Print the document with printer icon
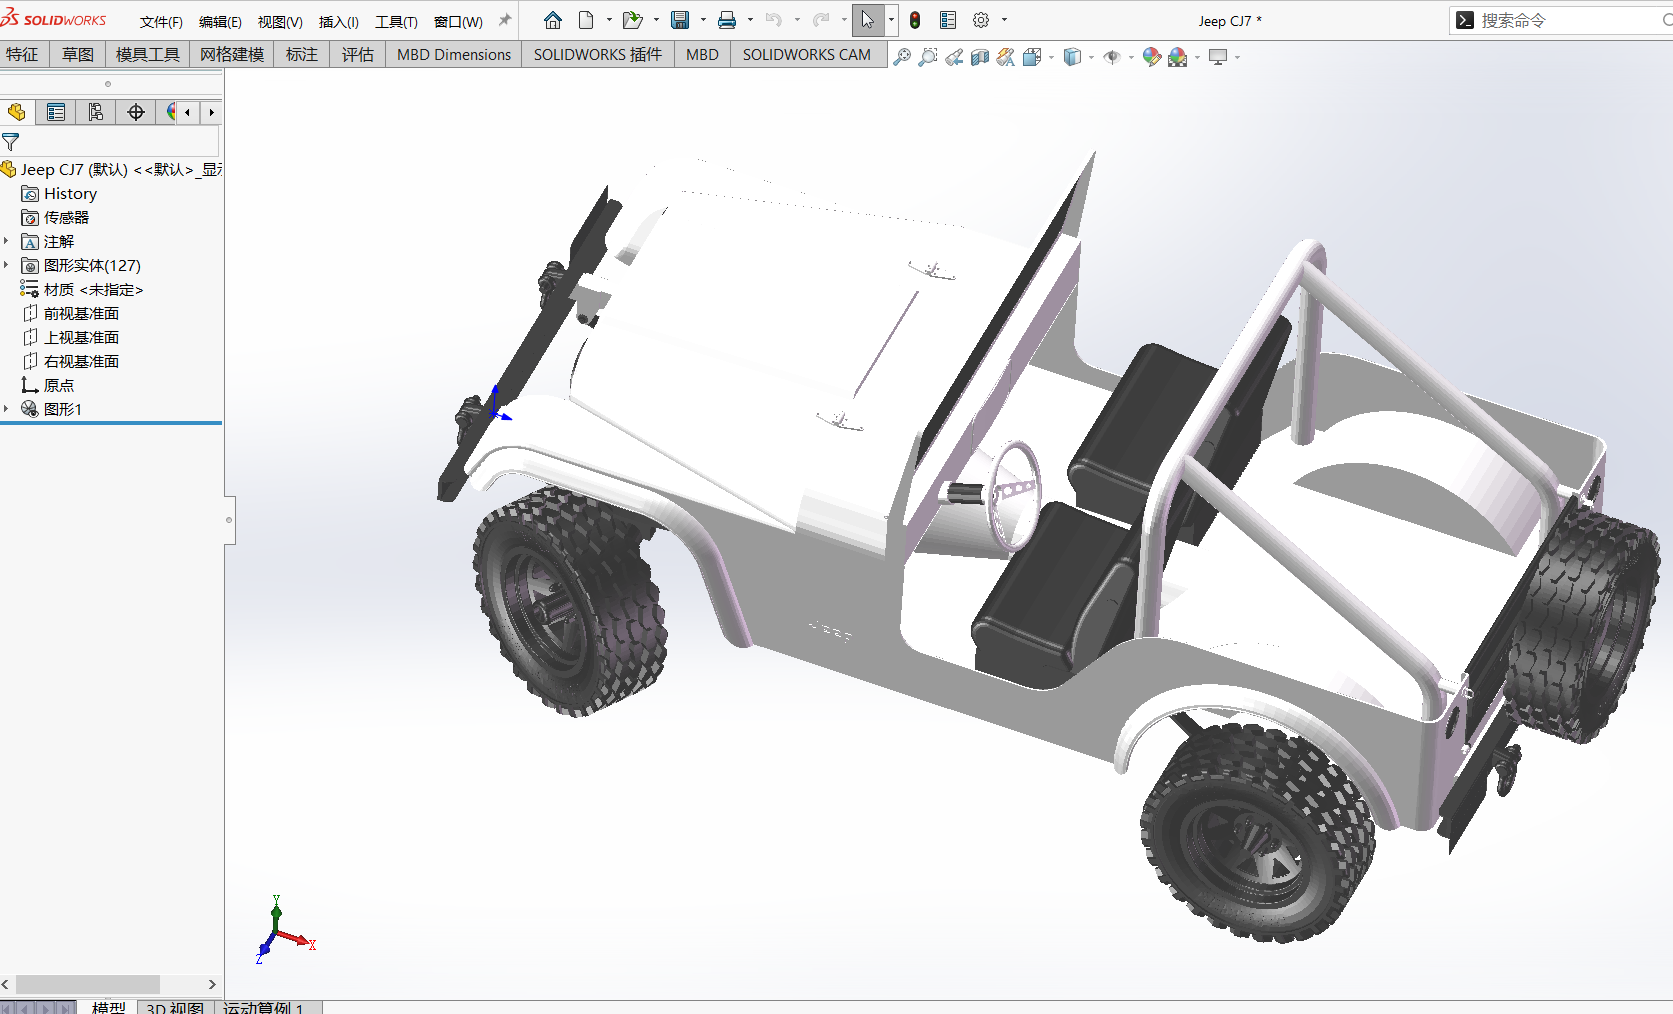1673x1014 pixels. pyautogui.click(x=727, y=20)
